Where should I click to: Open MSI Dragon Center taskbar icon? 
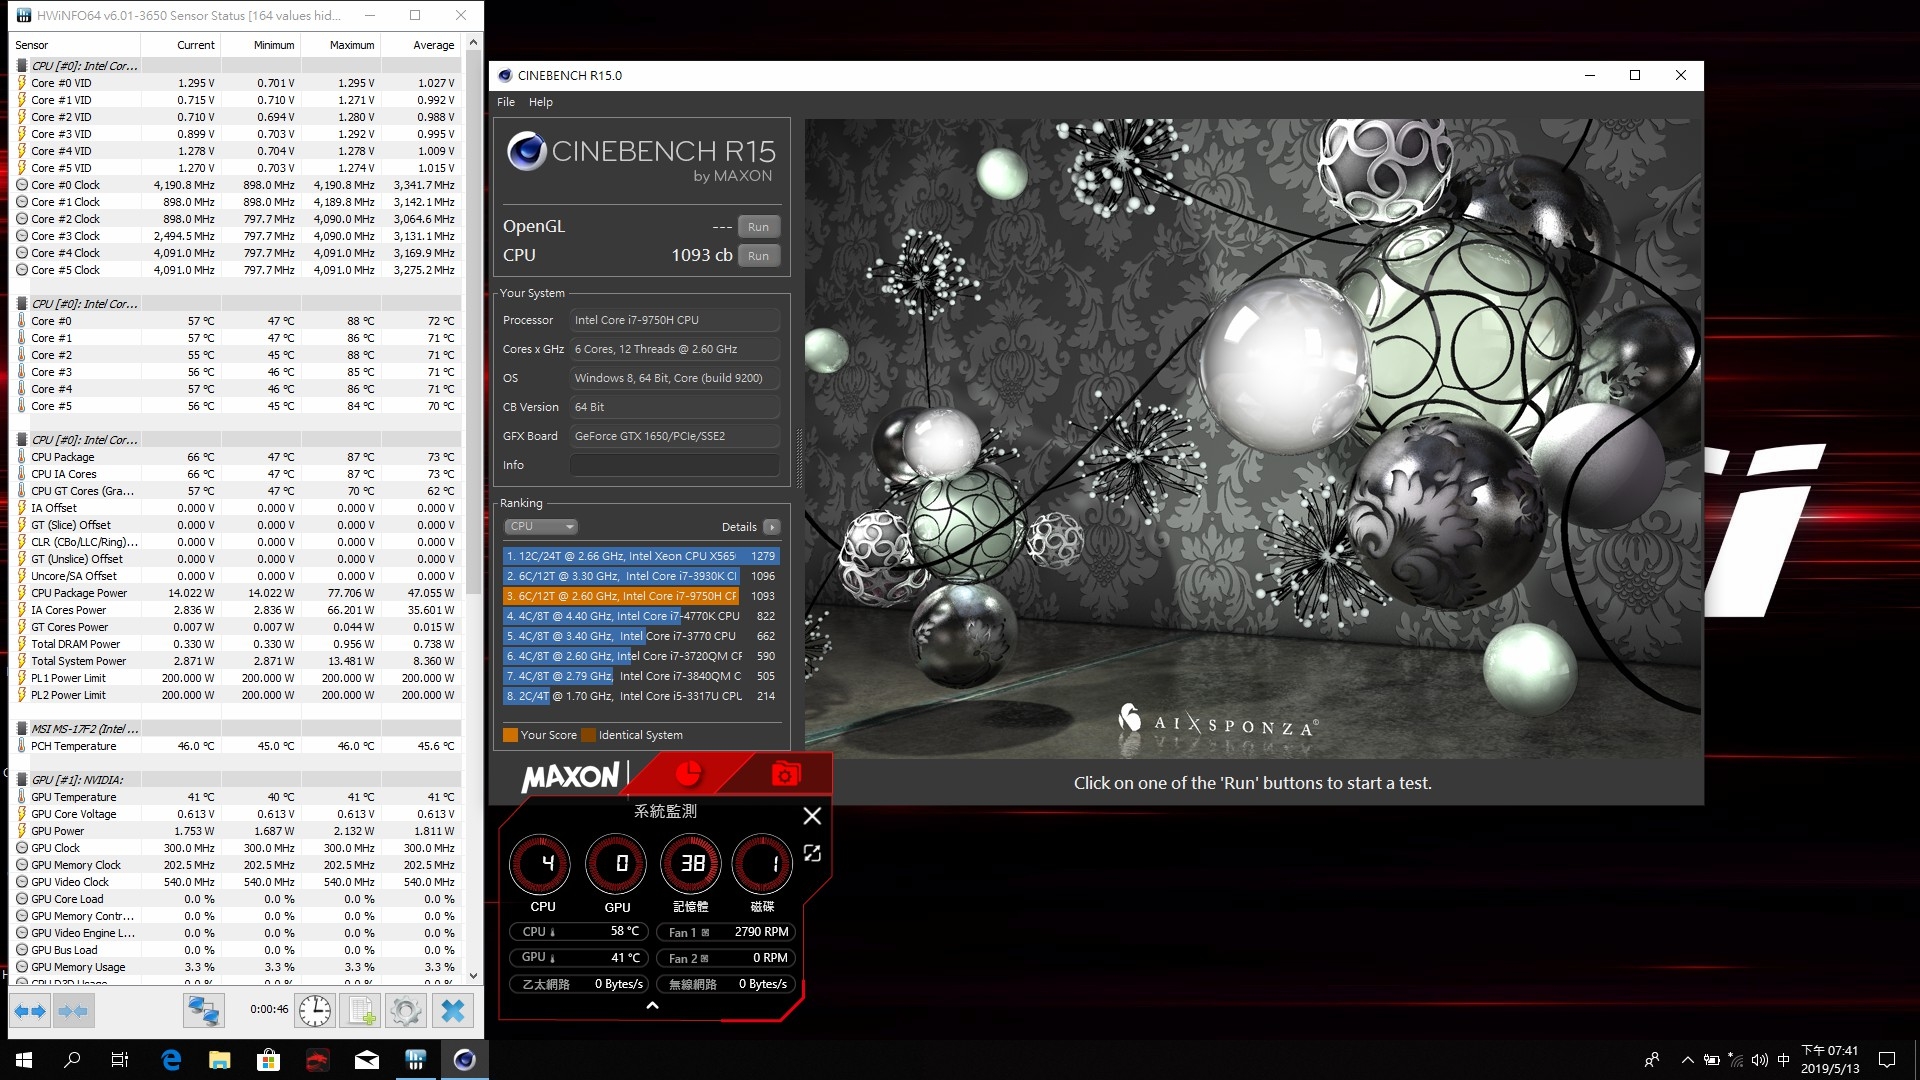(x=318, y=1060)
